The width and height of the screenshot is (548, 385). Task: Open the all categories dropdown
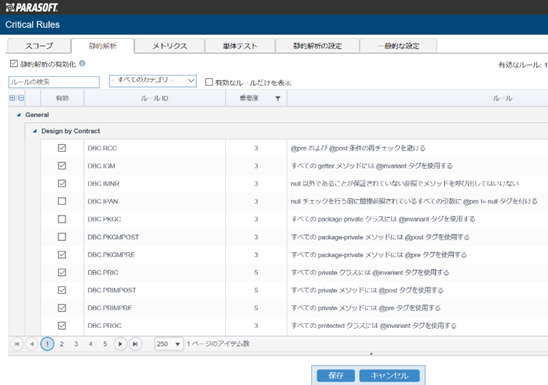coord(153,81)
